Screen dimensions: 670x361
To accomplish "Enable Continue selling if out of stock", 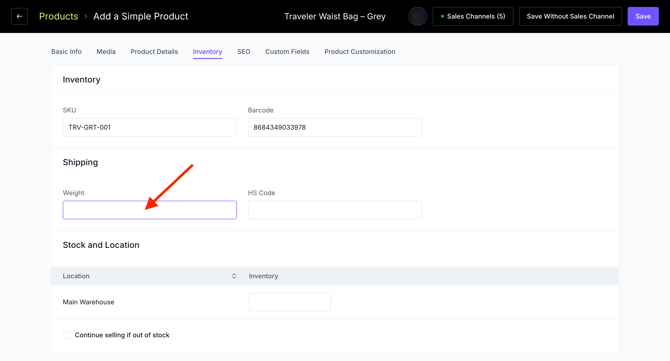I will (66, 335).
